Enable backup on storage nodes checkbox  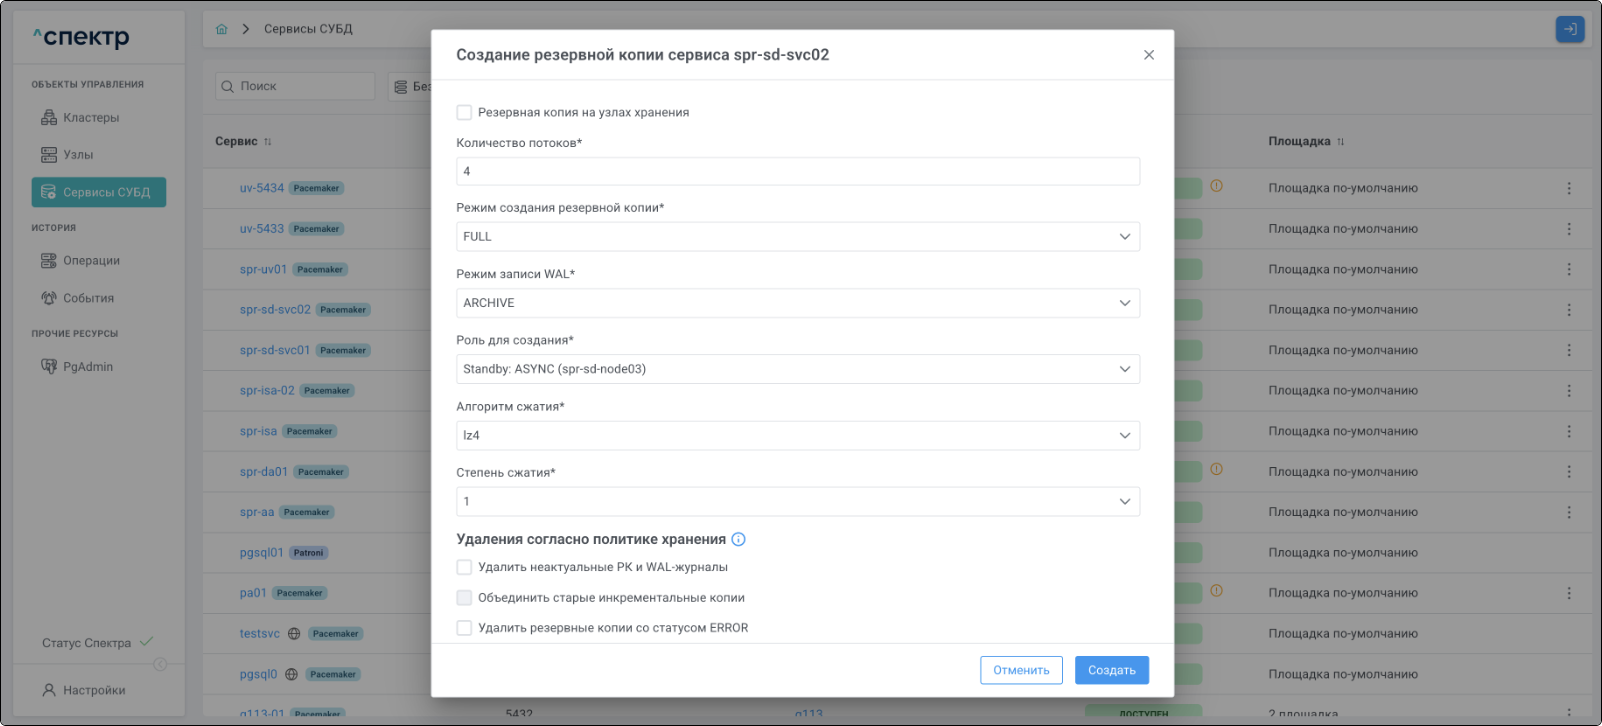coord(464,112)
